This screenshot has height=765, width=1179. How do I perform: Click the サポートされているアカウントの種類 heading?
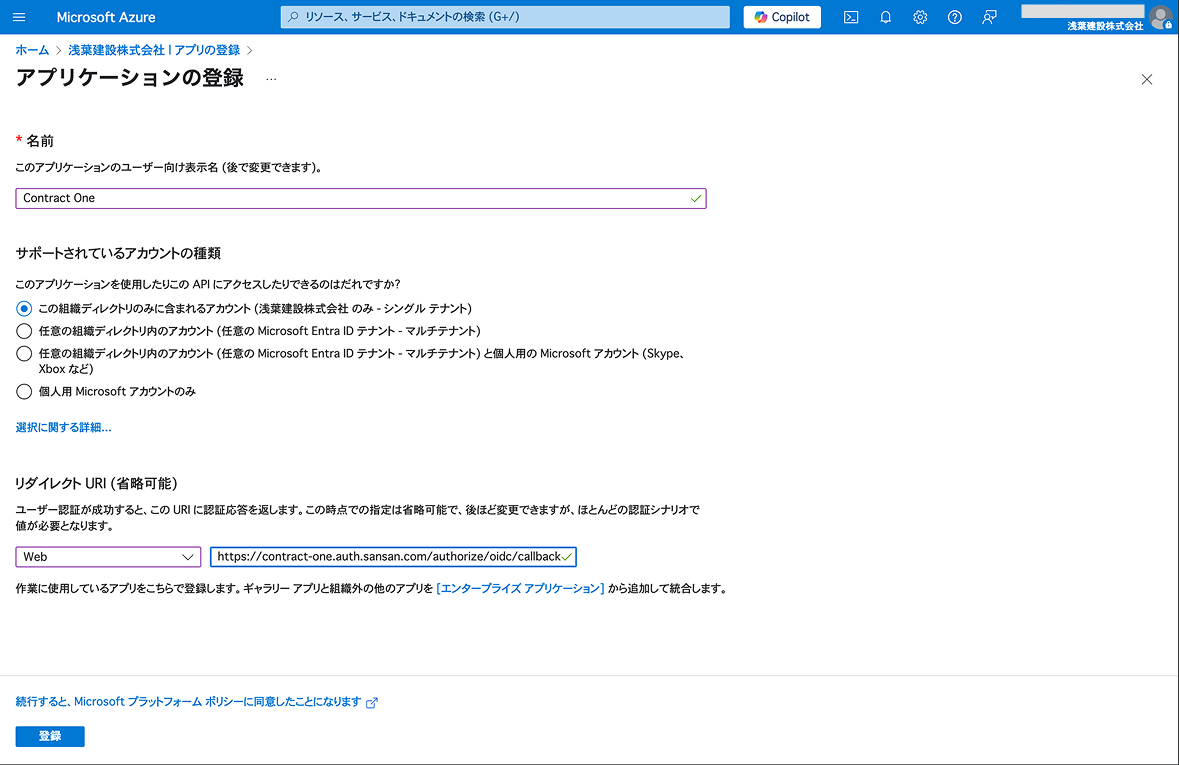(118, 253)
